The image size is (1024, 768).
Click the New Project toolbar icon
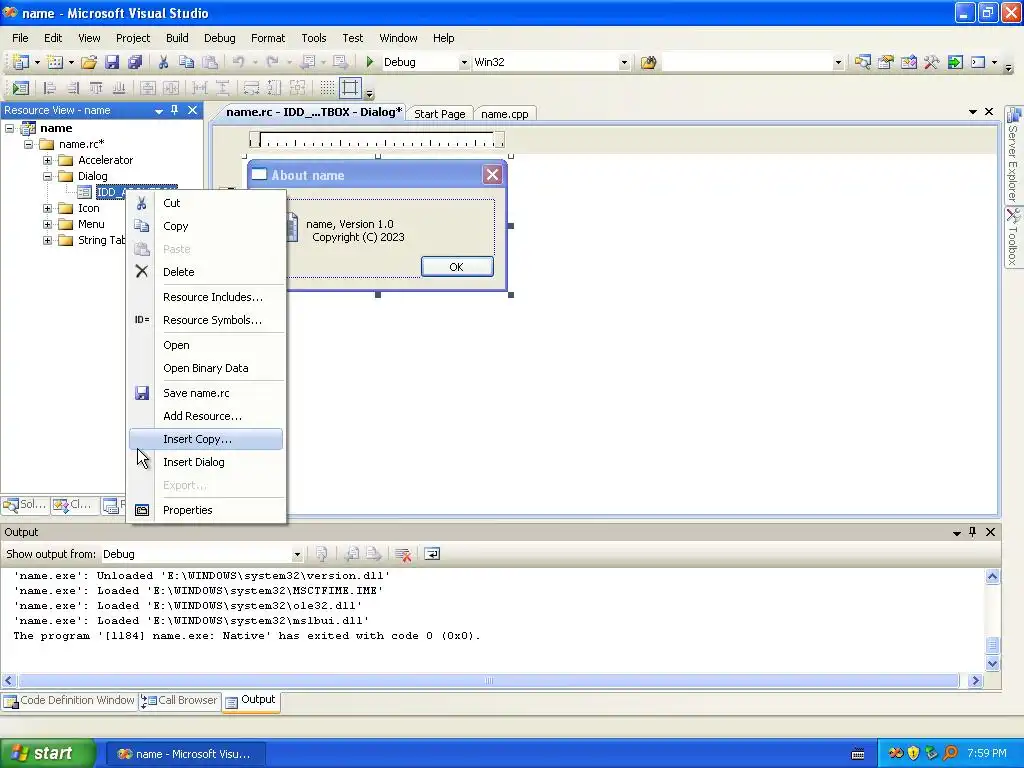20,62
